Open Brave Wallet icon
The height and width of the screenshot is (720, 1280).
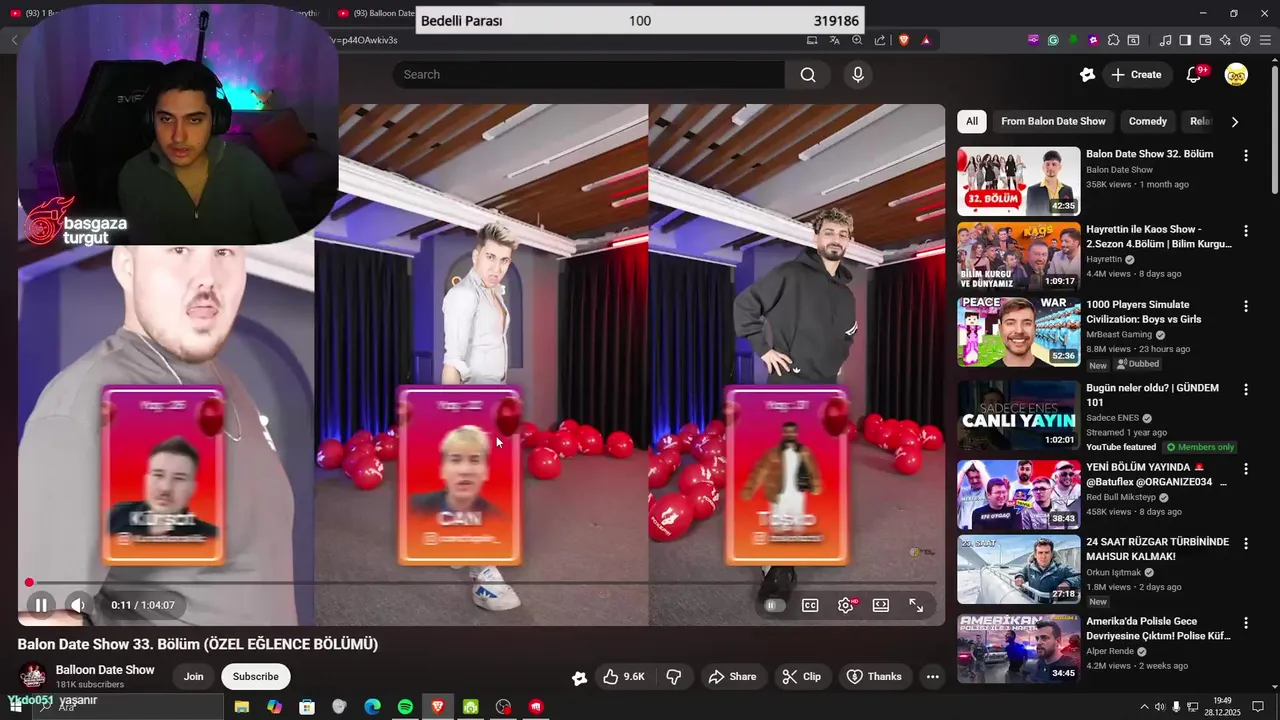(x=1205, y=40)
